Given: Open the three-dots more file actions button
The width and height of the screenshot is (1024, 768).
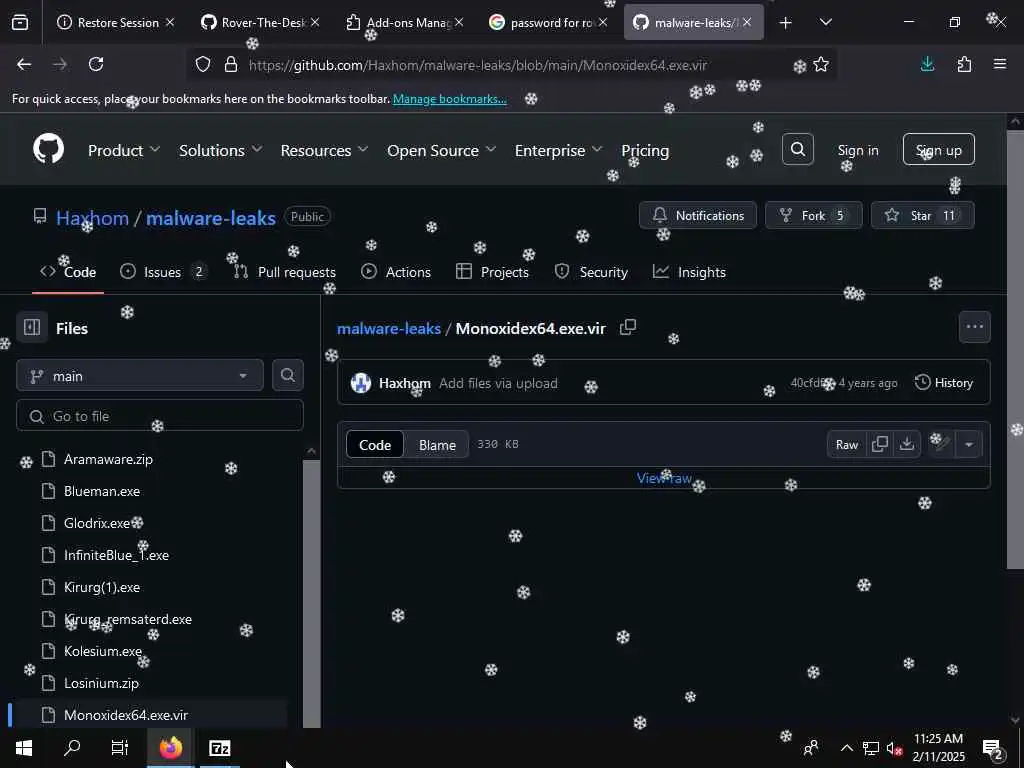Looking at the screenshot, I should 974,327.
